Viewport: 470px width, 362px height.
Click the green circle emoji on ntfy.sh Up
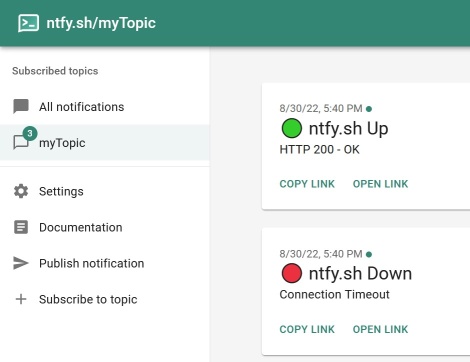click(x=292, y=128)
